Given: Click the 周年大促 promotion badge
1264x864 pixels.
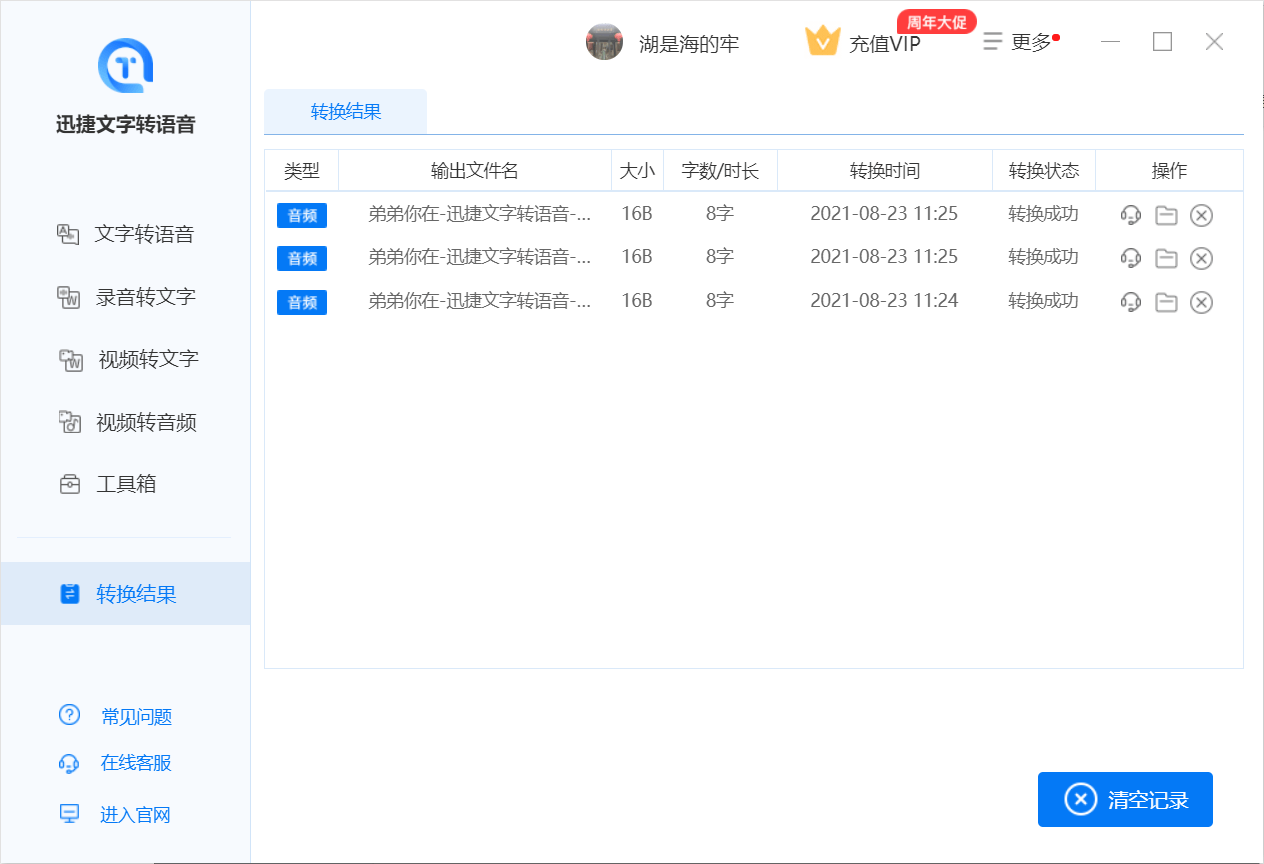Looking at the screenshot, I should (937, 22).
